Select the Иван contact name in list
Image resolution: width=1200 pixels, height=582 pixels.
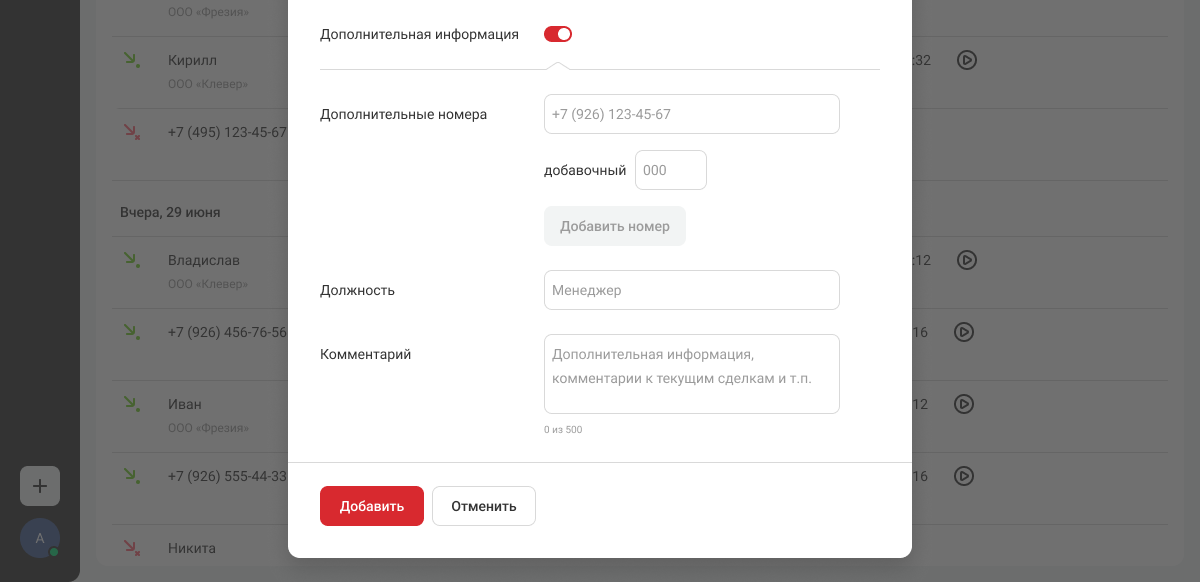point(185,404)
